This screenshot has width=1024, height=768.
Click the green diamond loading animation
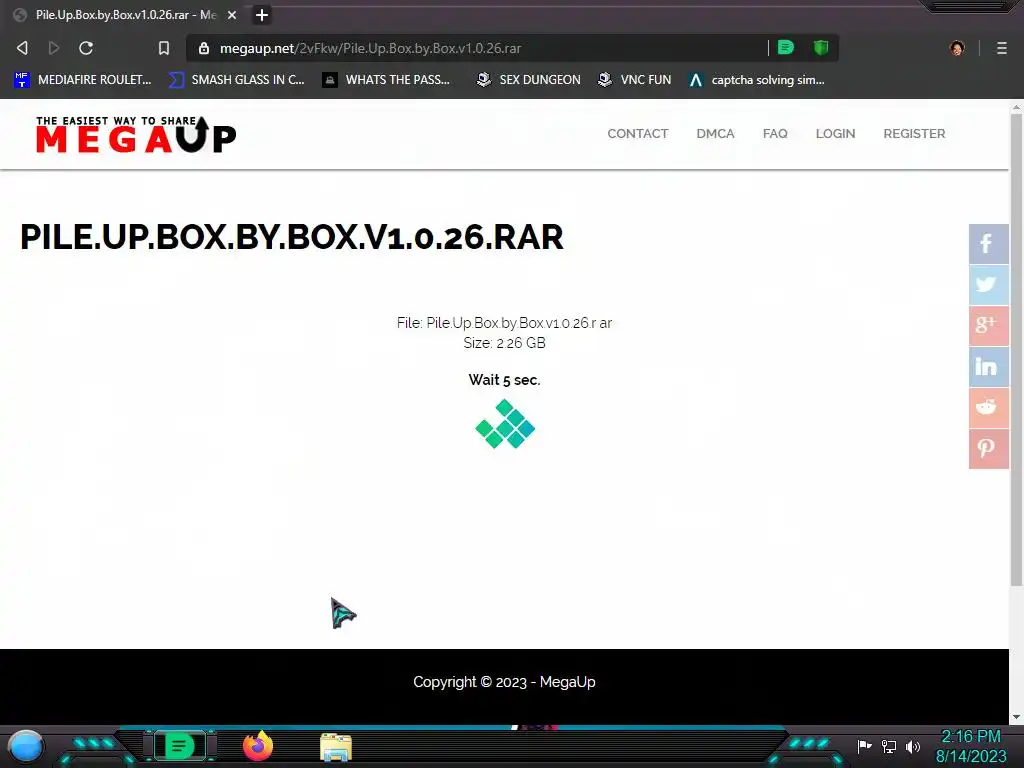pyautogui.click(x=505, y=424)
